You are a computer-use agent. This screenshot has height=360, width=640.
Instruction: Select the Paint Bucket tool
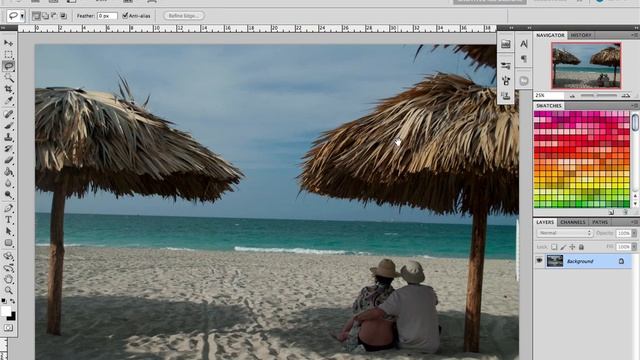[x=8, y=172]
